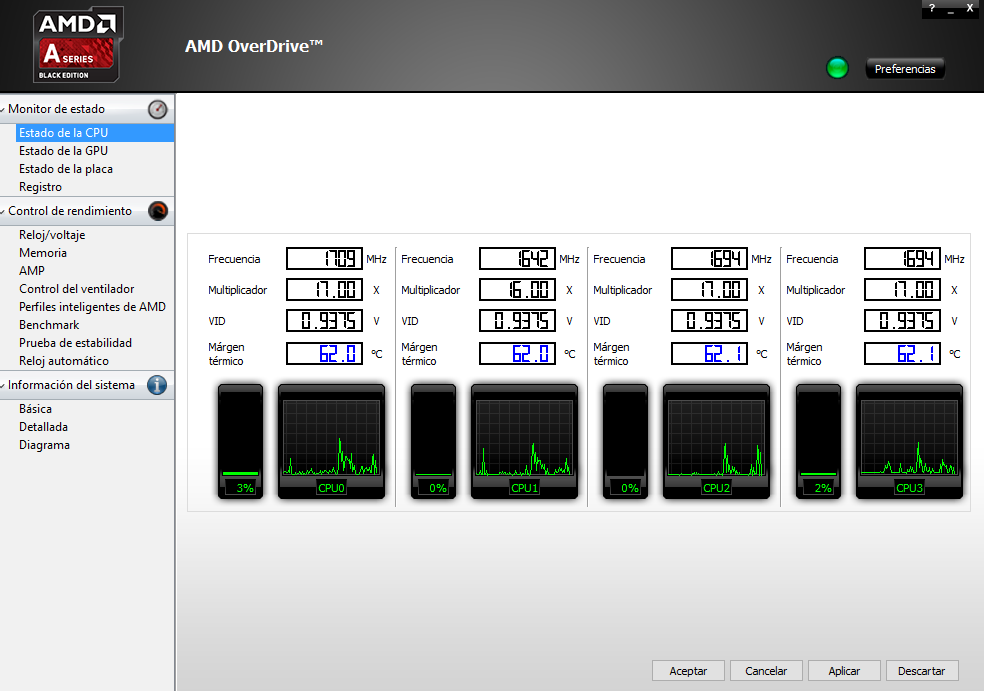Screen dimensions: 984x691
Task: Click the CPU0 load bar showing 3%
Action: [x=240, y=442]
